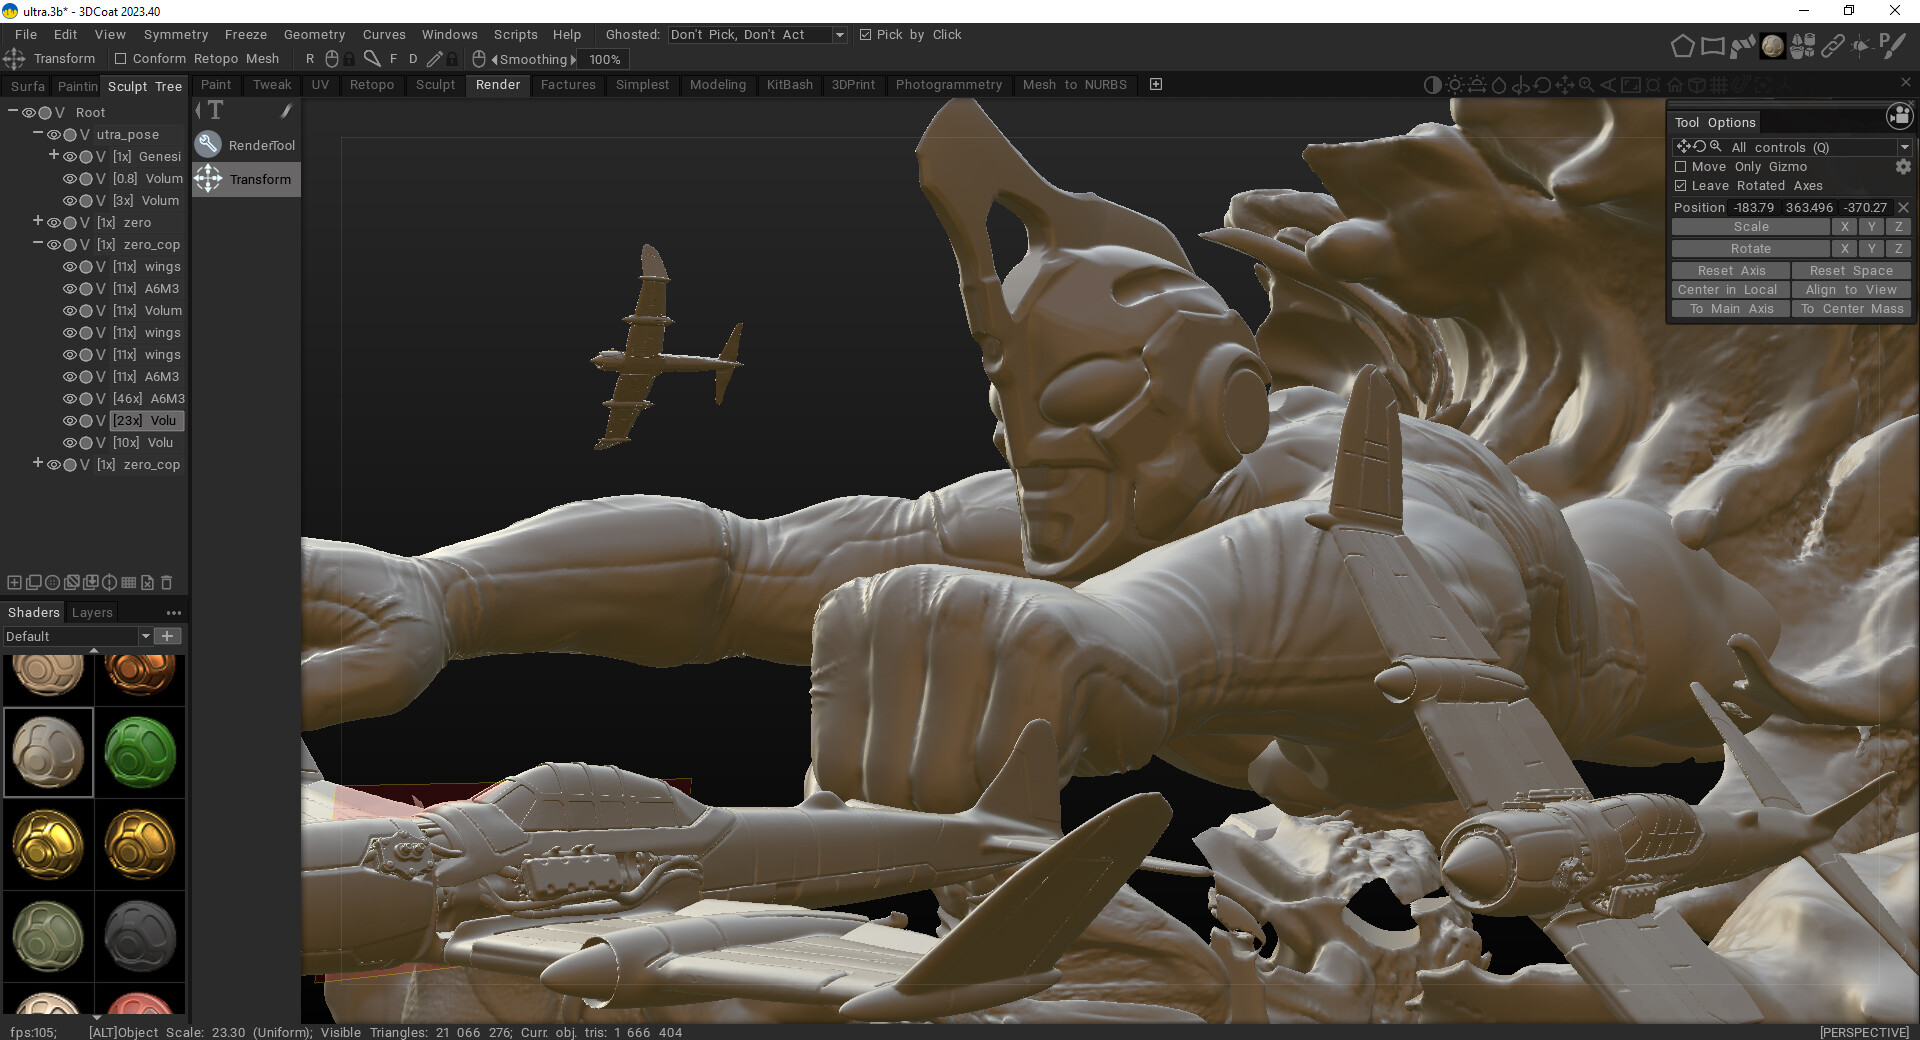Hide the utra_pose layer via eye icon
Screen dimensions: 1920x1040
click(53, 135)
